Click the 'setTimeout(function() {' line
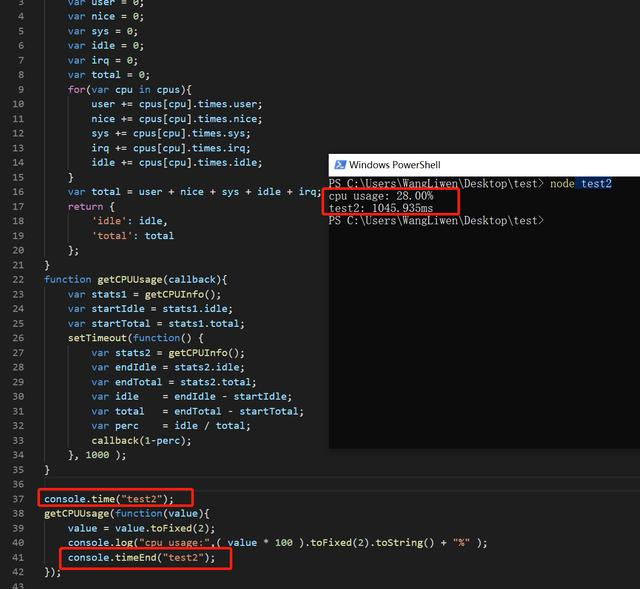The height and width of the screenshot is (589, 640). (136, 338)
